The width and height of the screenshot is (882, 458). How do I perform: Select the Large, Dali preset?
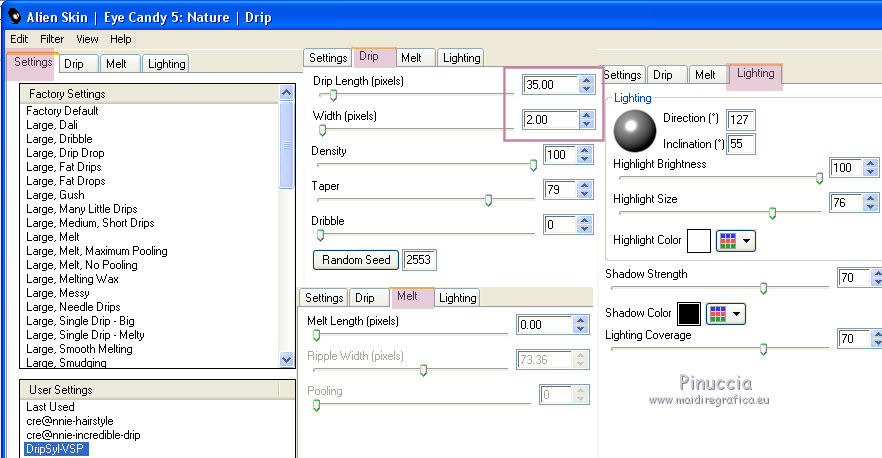52,125
